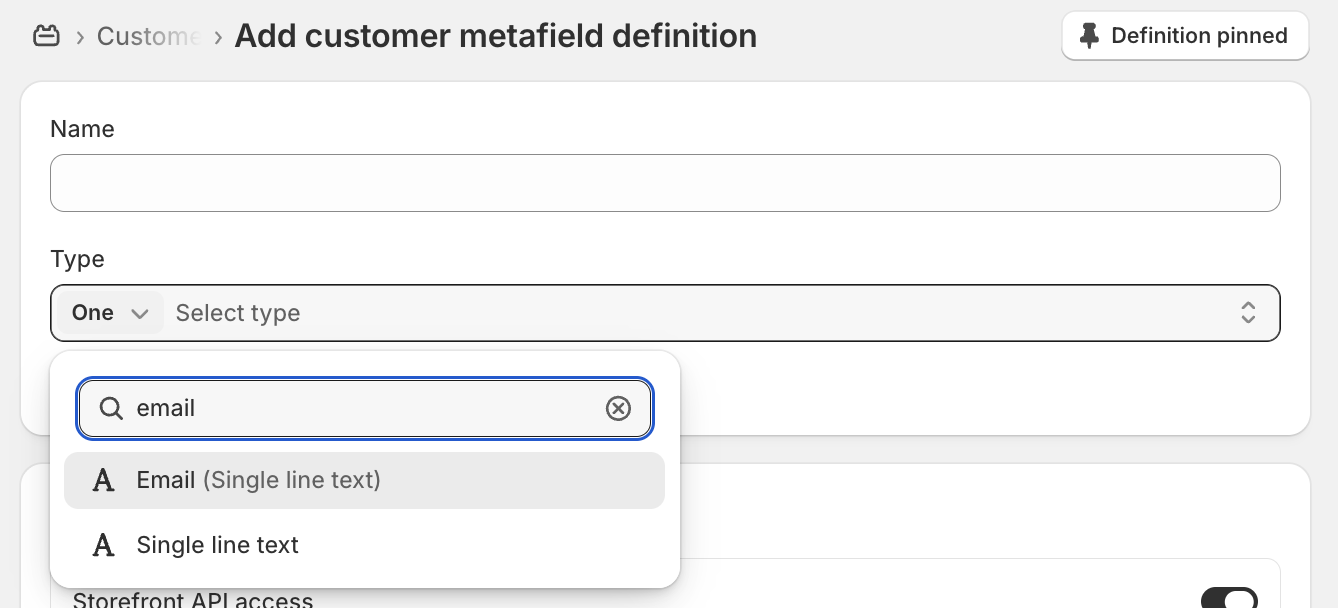The width and height of the screenshot is (1338, 608).
Task: Open the Select type combo box
Action: [665, 313]
